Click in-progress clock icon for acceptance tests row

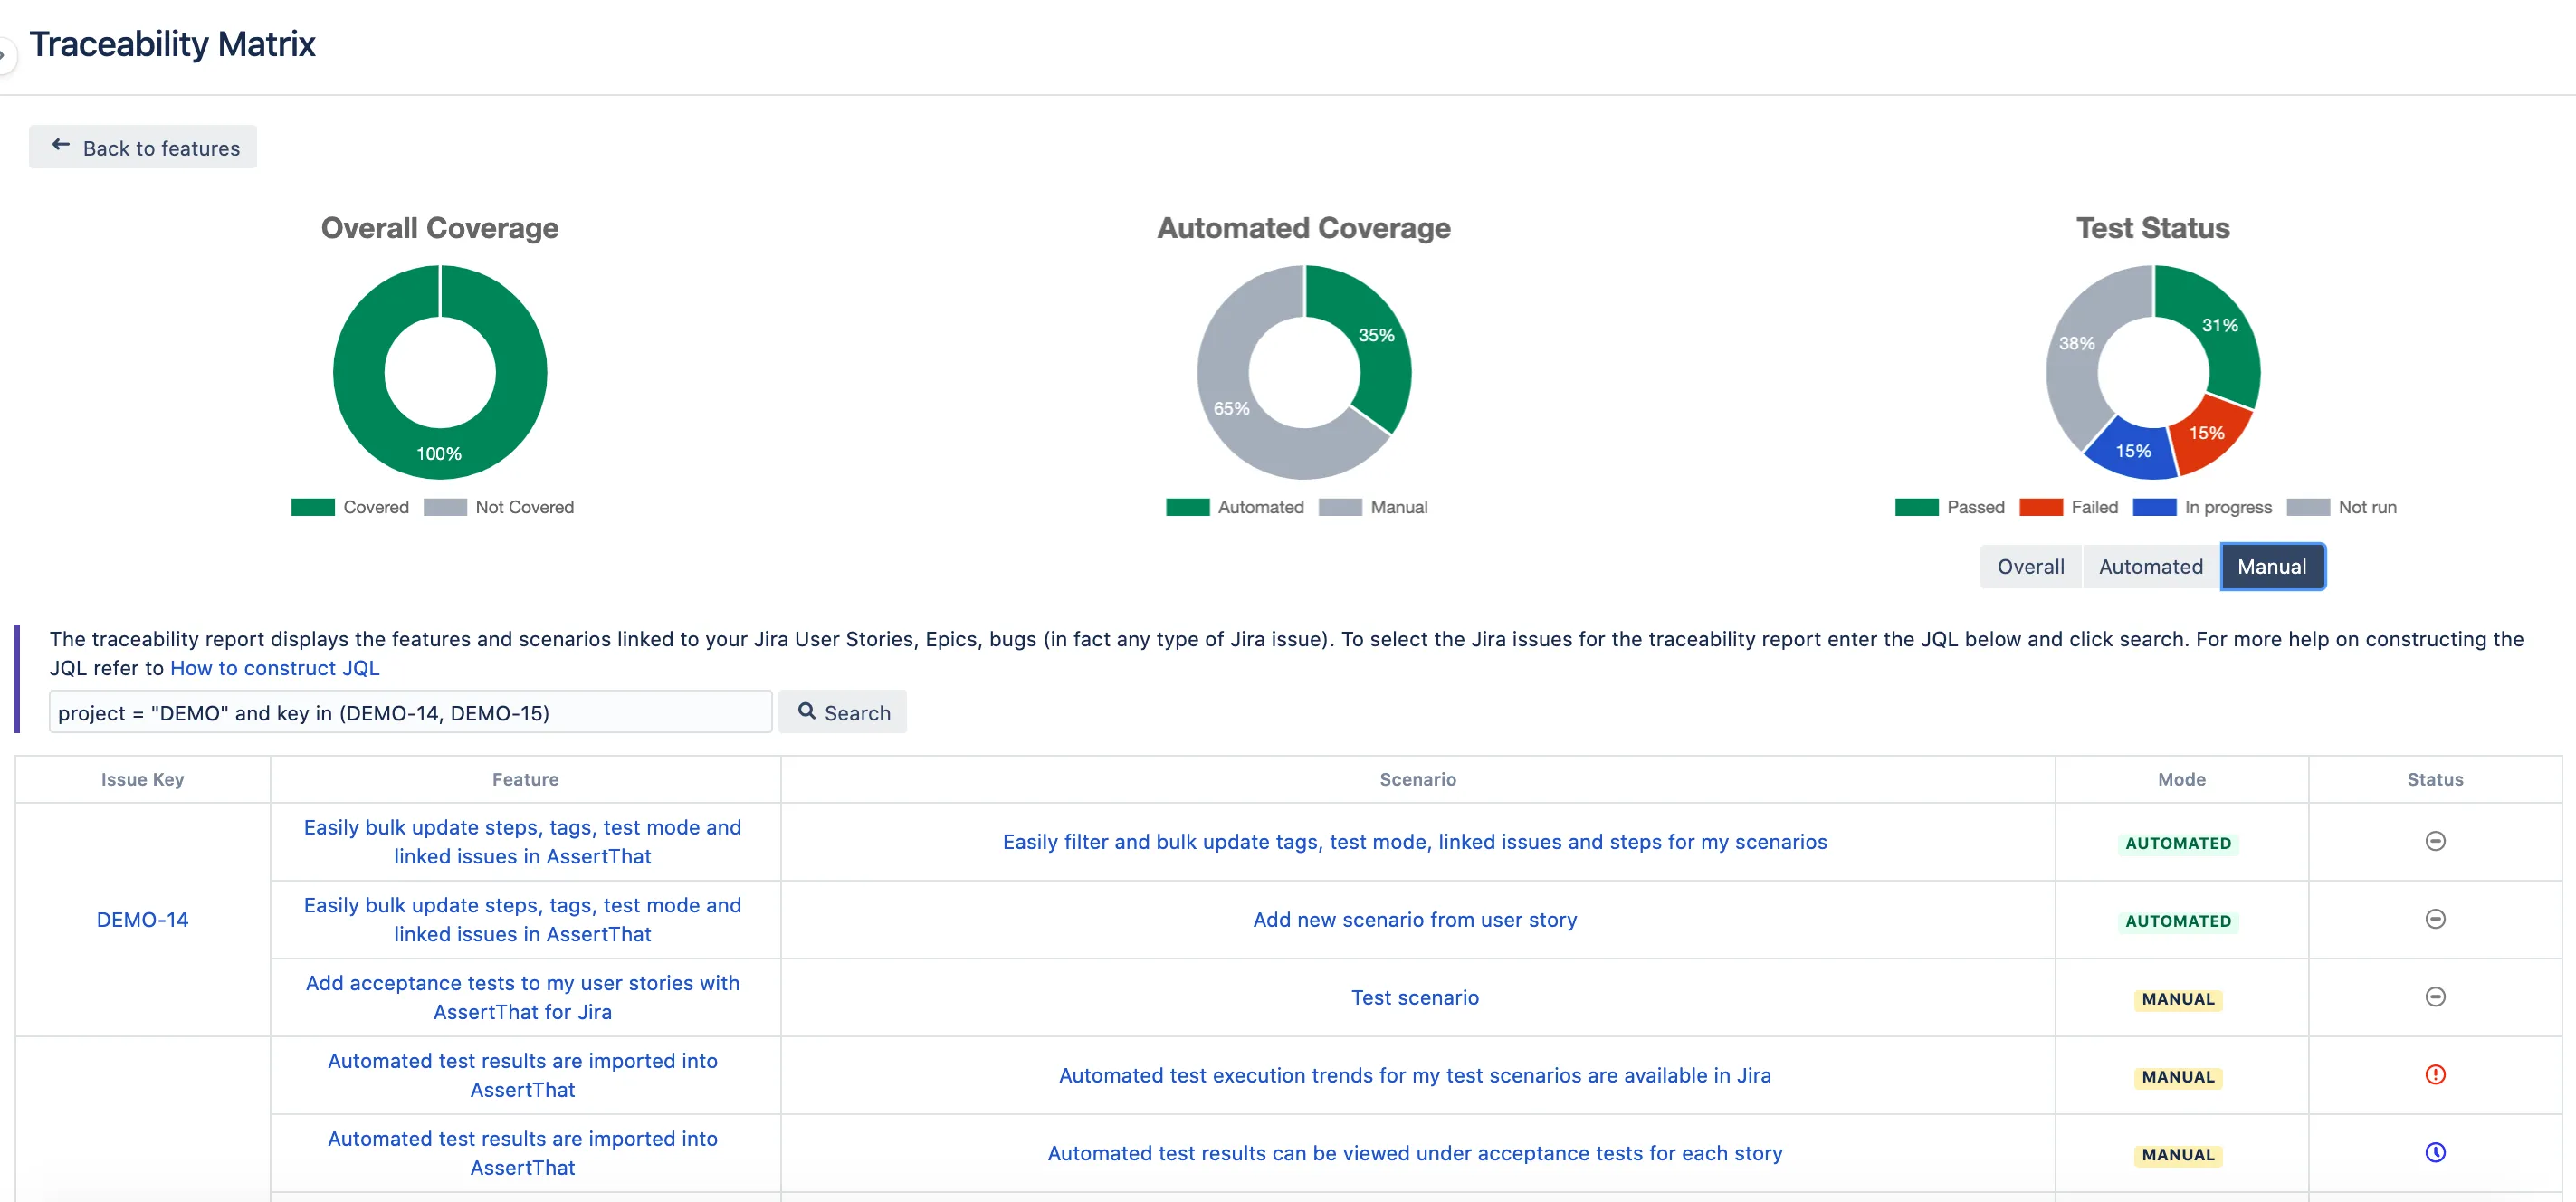coord(2435,1153)
